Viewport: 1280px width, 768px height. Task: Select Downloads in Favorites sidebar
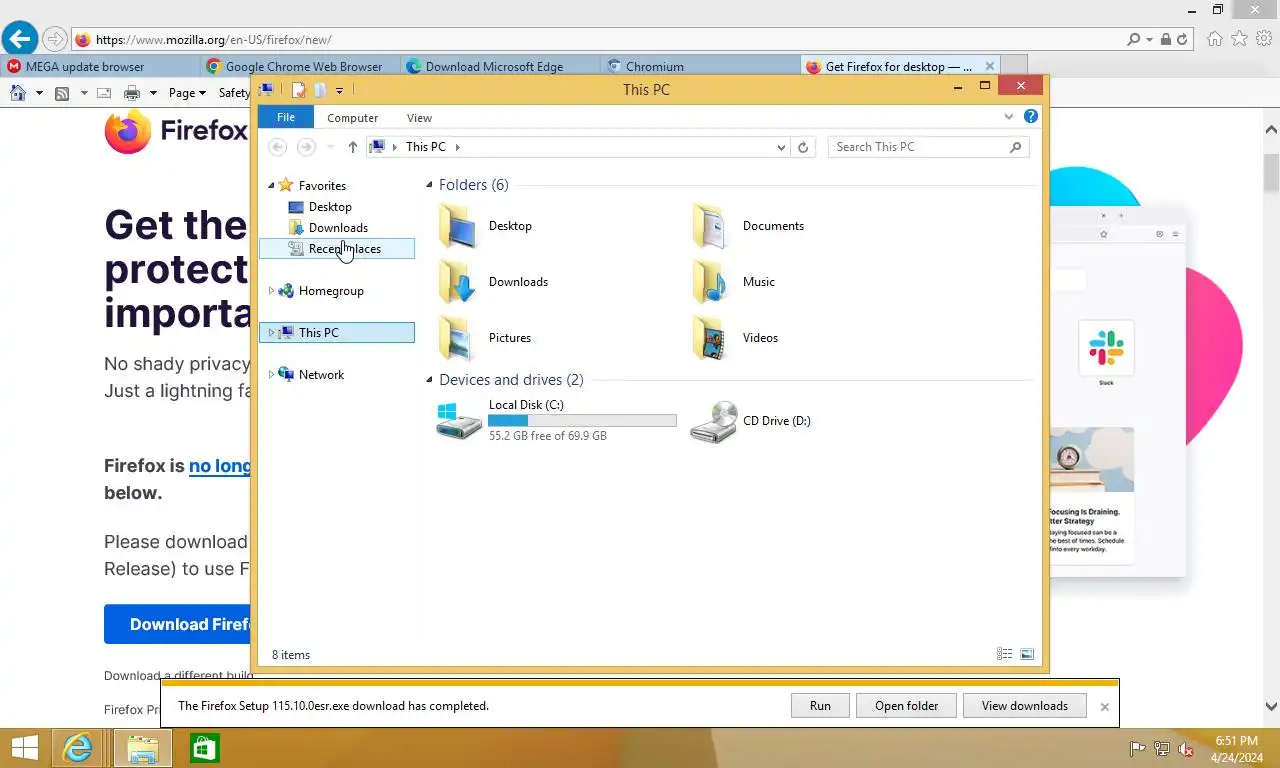(338, 228)
